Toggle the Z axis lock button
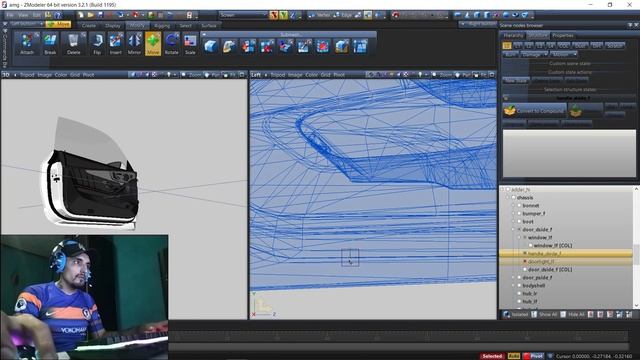The height and width of the screenshot is (360, 640). click(x=293, y=15)
